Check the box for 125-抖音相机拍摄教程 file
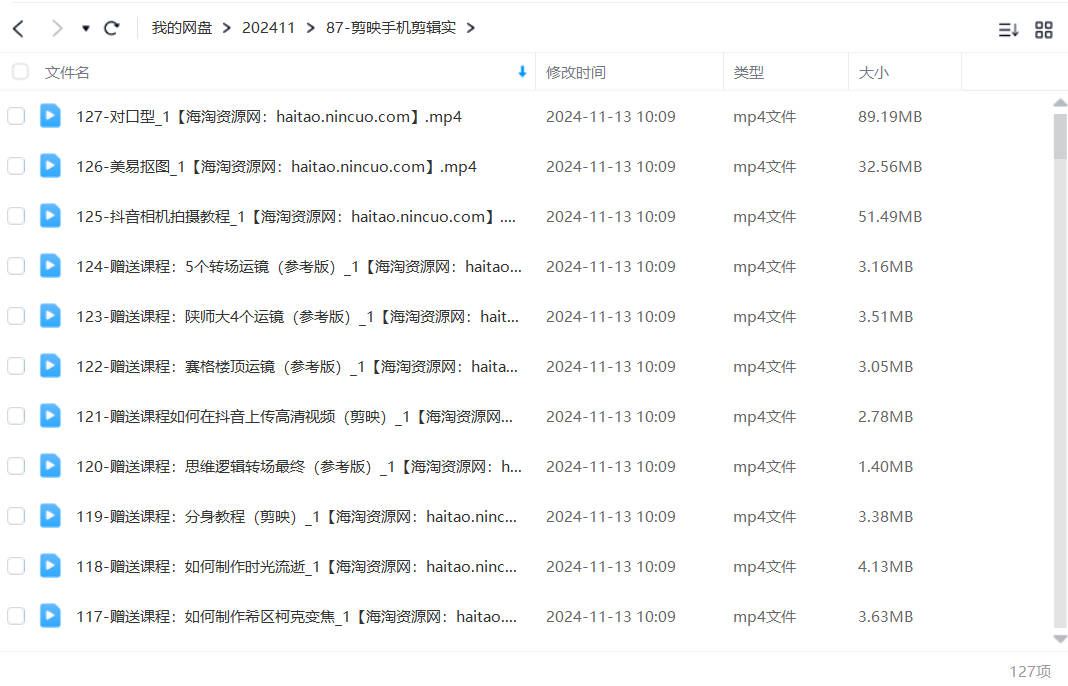Image resolution: width=1068 pixels, height=686 pixels. click(x=16, y=216)
